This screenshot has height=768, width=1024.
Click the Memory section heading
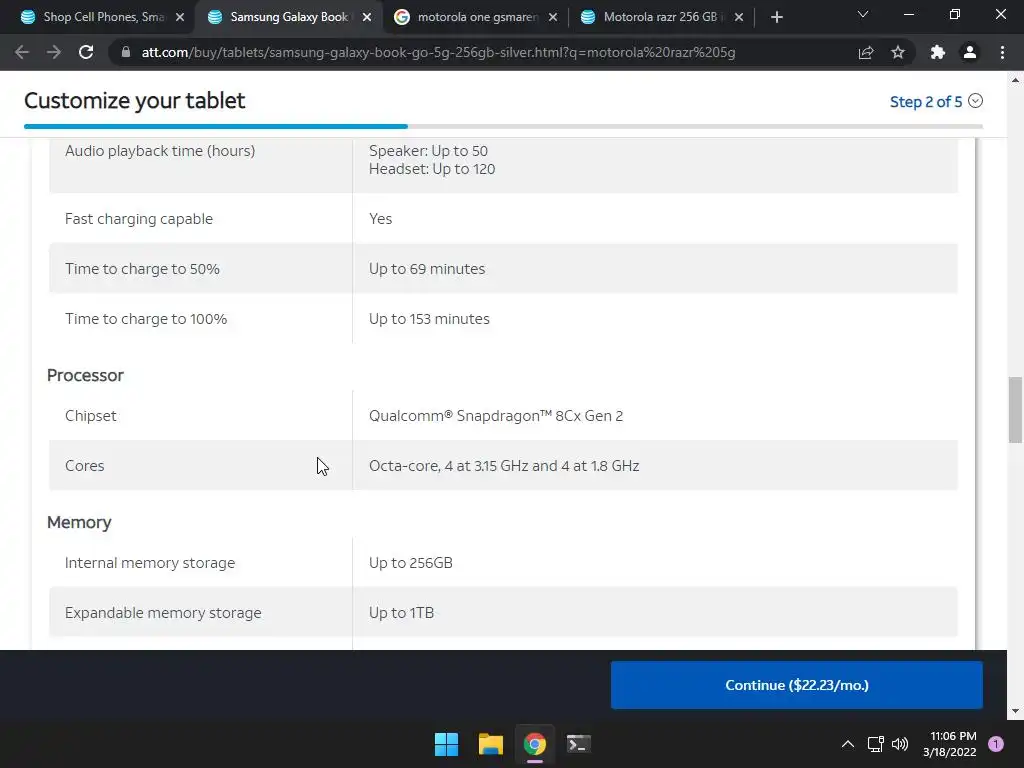tap(79, 522)
